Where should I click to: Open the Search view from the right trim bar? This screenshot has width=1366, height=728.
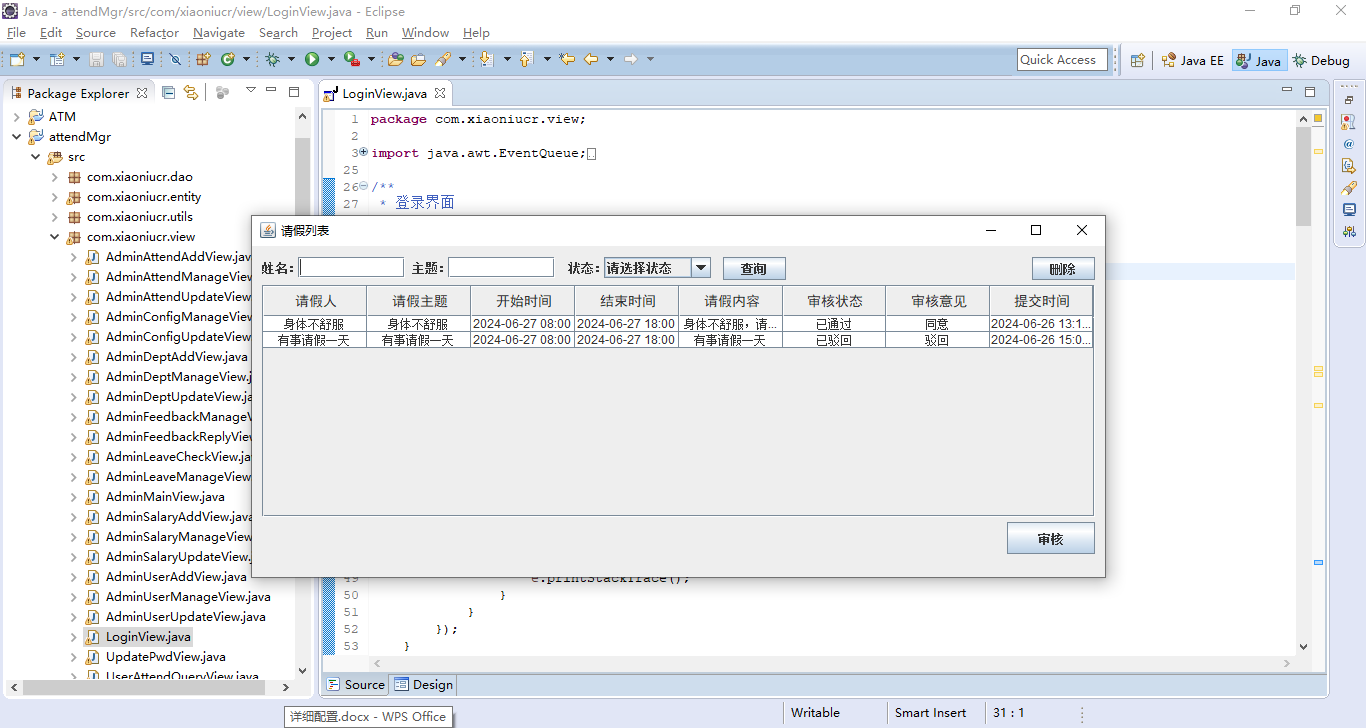click(1349, 188)
